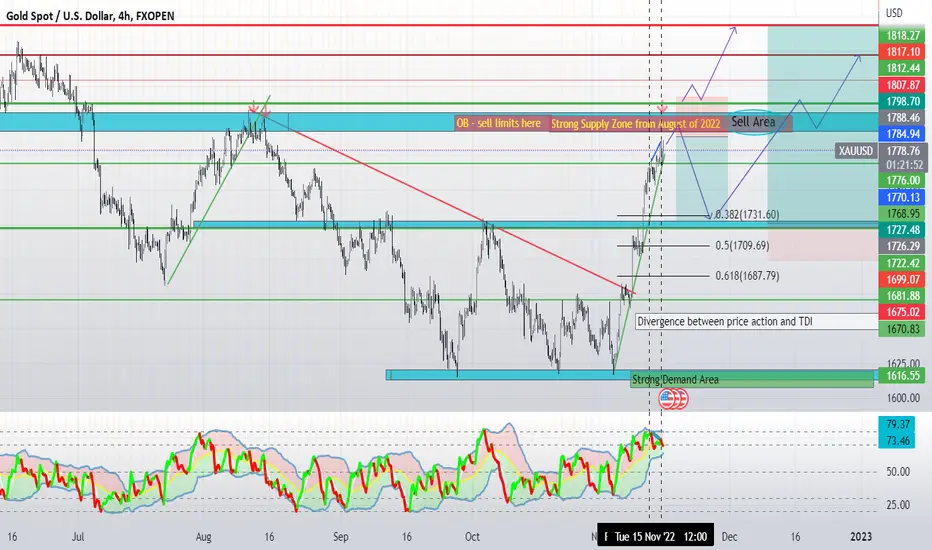Viewport: 932px width, 550px height.
Task: Click the 1818.27 price label
Action: (903, 36)
